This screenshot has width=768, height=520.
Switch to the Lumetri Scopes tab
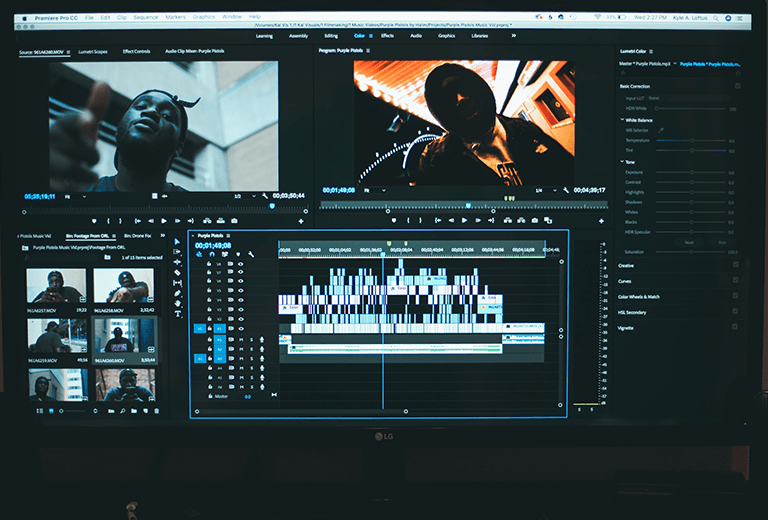(x=93, y=51)
